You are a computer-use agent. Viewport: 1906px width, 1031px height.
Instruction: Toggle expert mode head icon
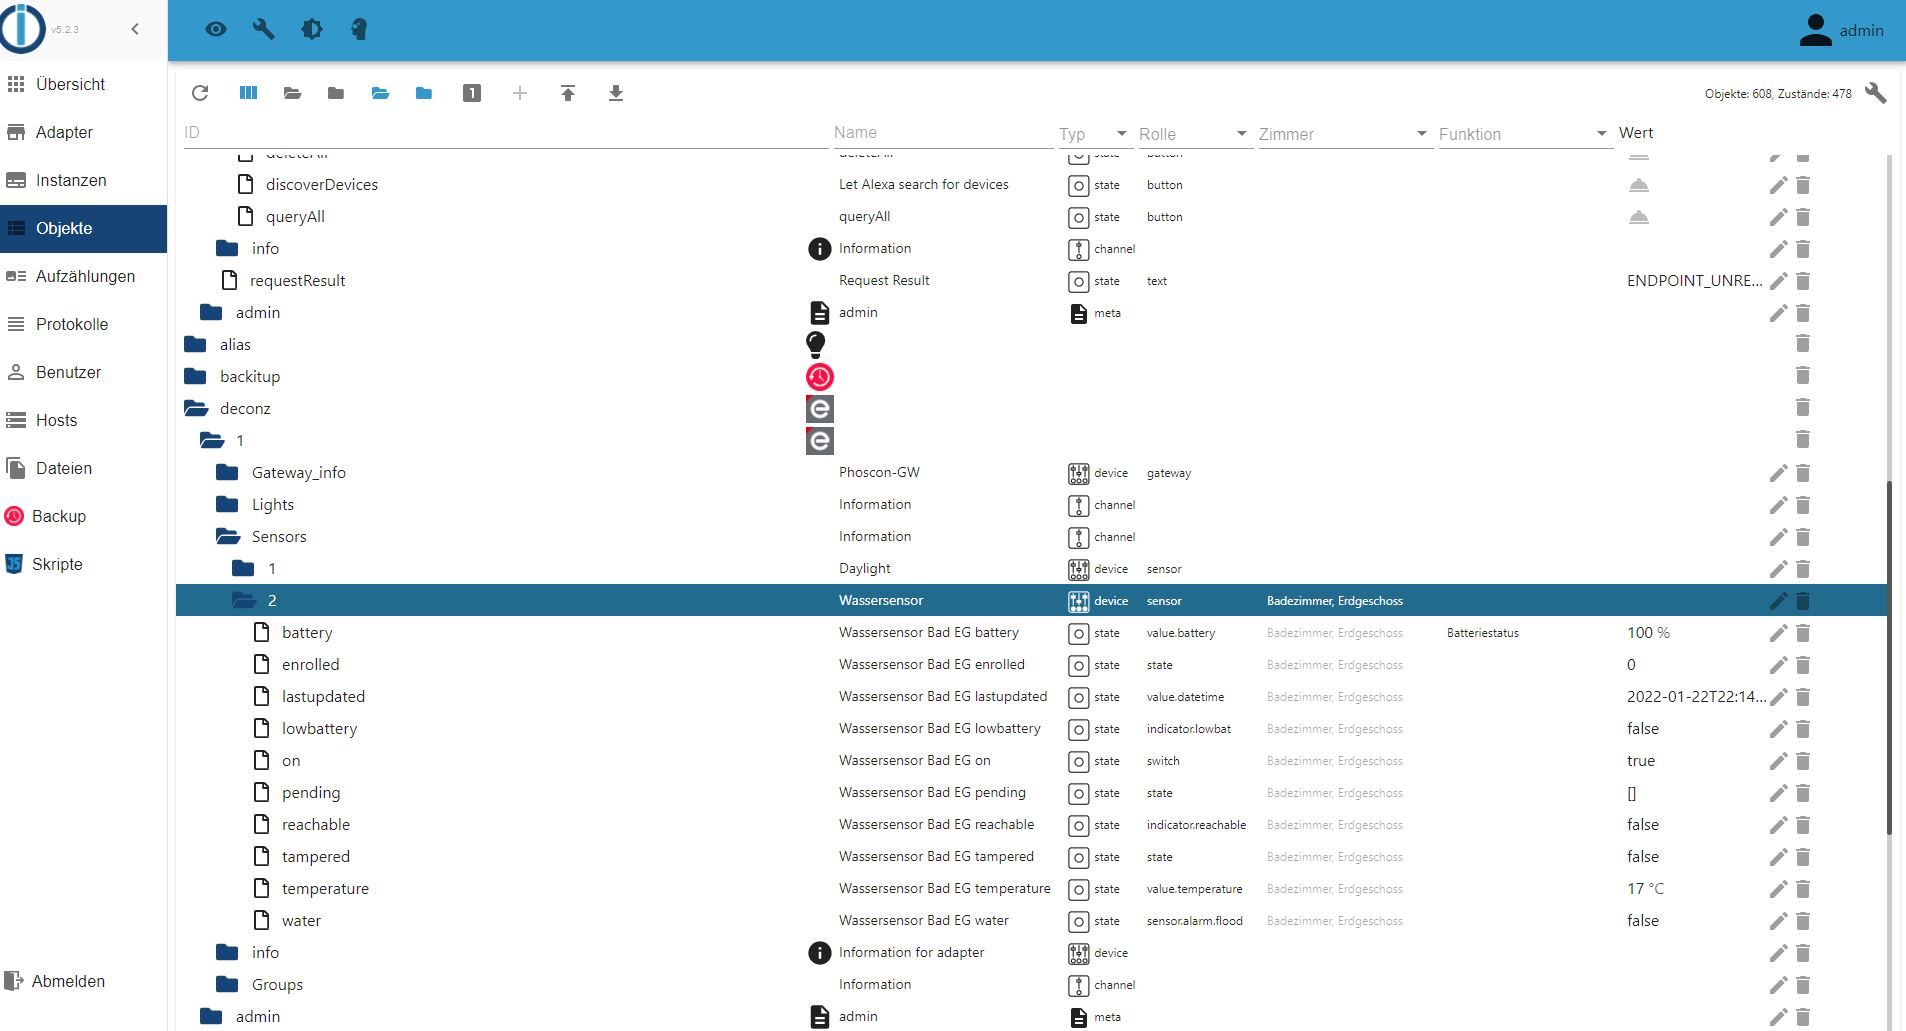coord(360,29)
